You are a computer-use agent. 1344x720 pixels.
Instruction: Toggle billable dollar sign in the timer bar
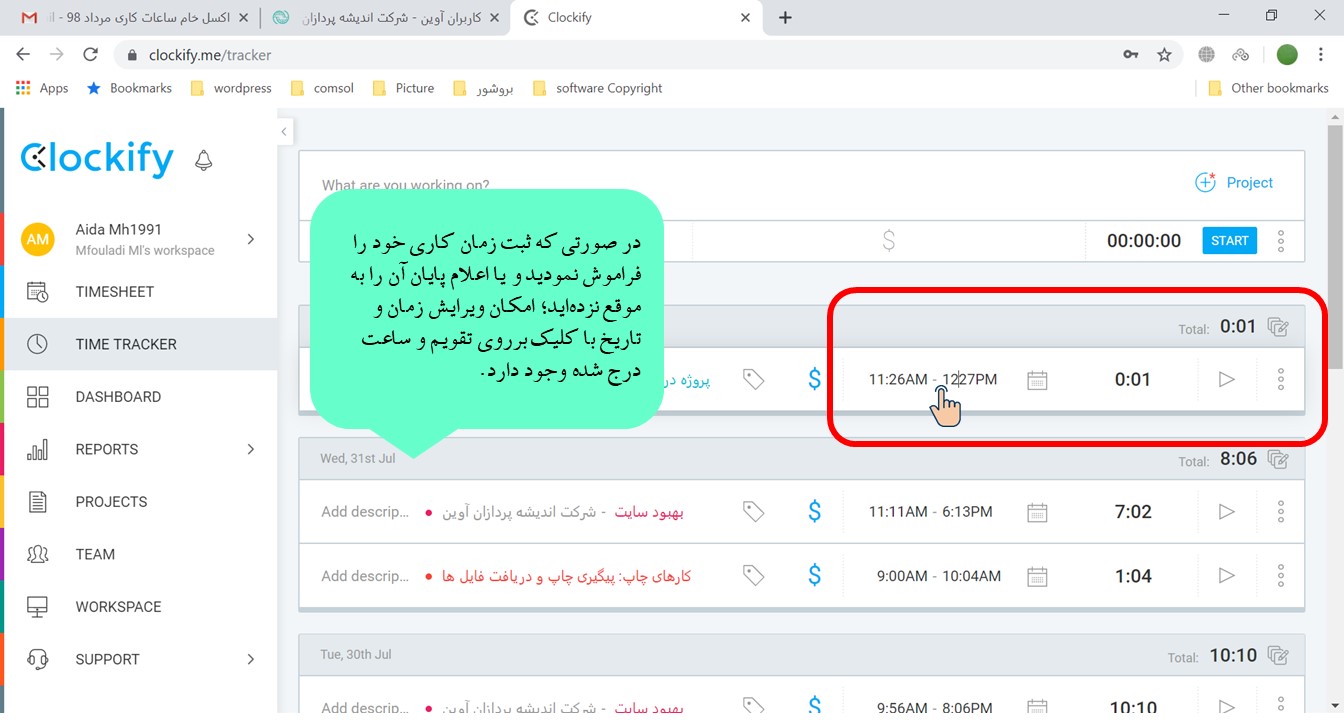tap(888, 240)
